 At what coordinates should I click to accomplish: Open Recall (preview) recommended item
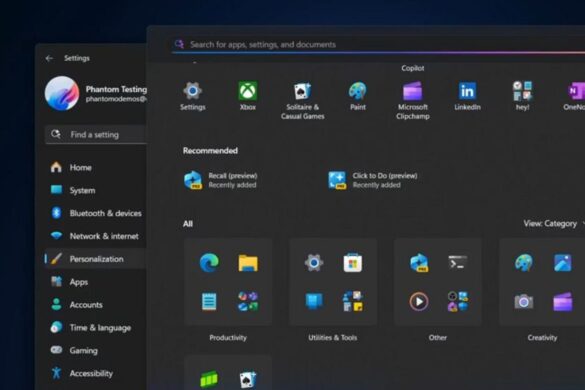pyautogui.click(x=221, y=180)
